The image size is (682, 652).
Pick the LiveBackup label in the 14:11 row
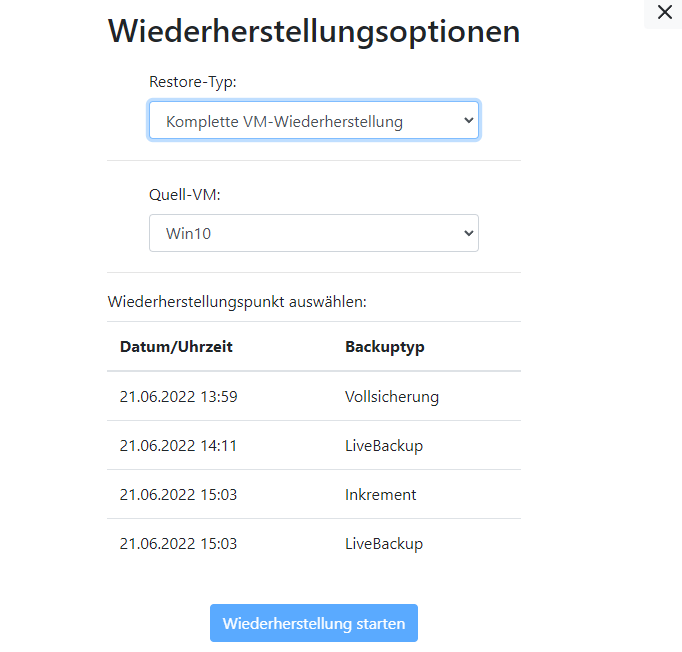tap(384, 446)
